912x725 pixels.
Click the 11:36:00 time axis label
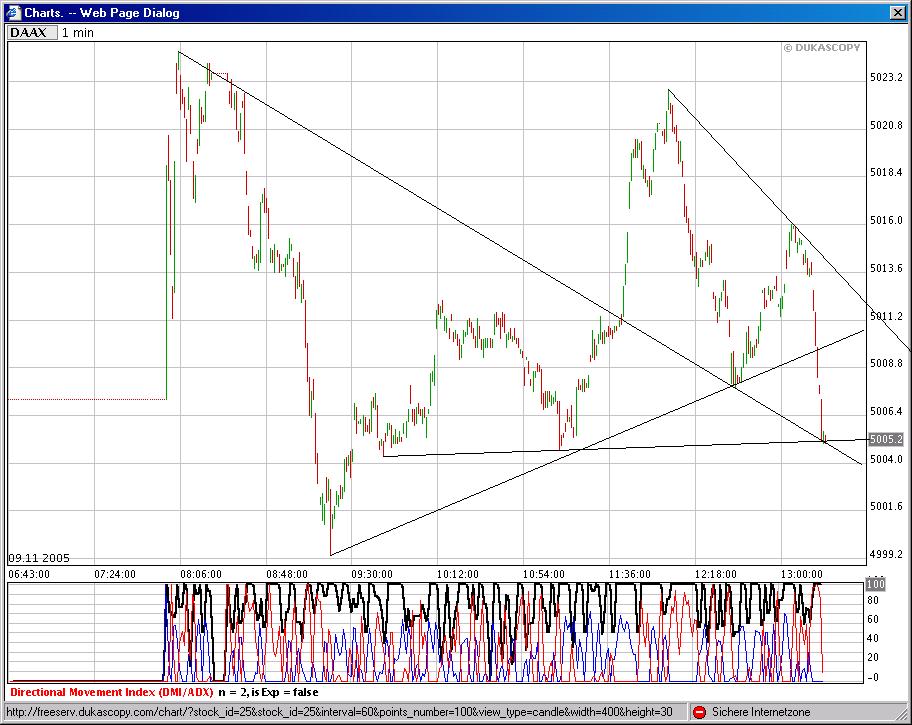(x=630, y=574)
